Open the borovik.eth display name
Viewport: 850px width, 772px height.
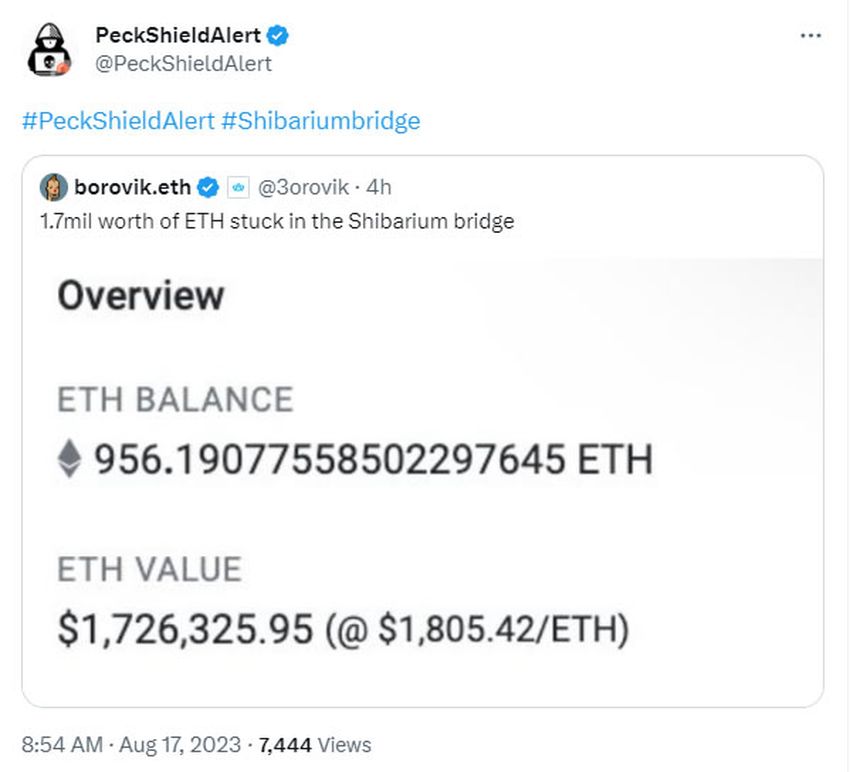[132, 187]
